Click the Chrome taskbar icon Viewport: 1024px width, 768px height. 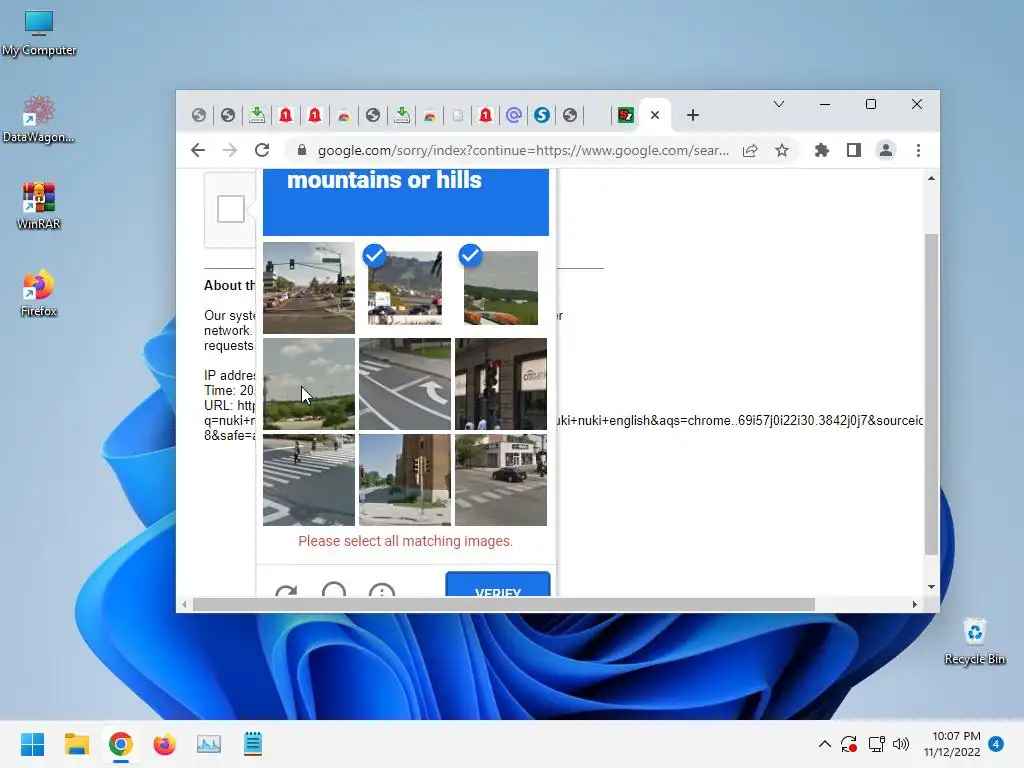point(120,744)
